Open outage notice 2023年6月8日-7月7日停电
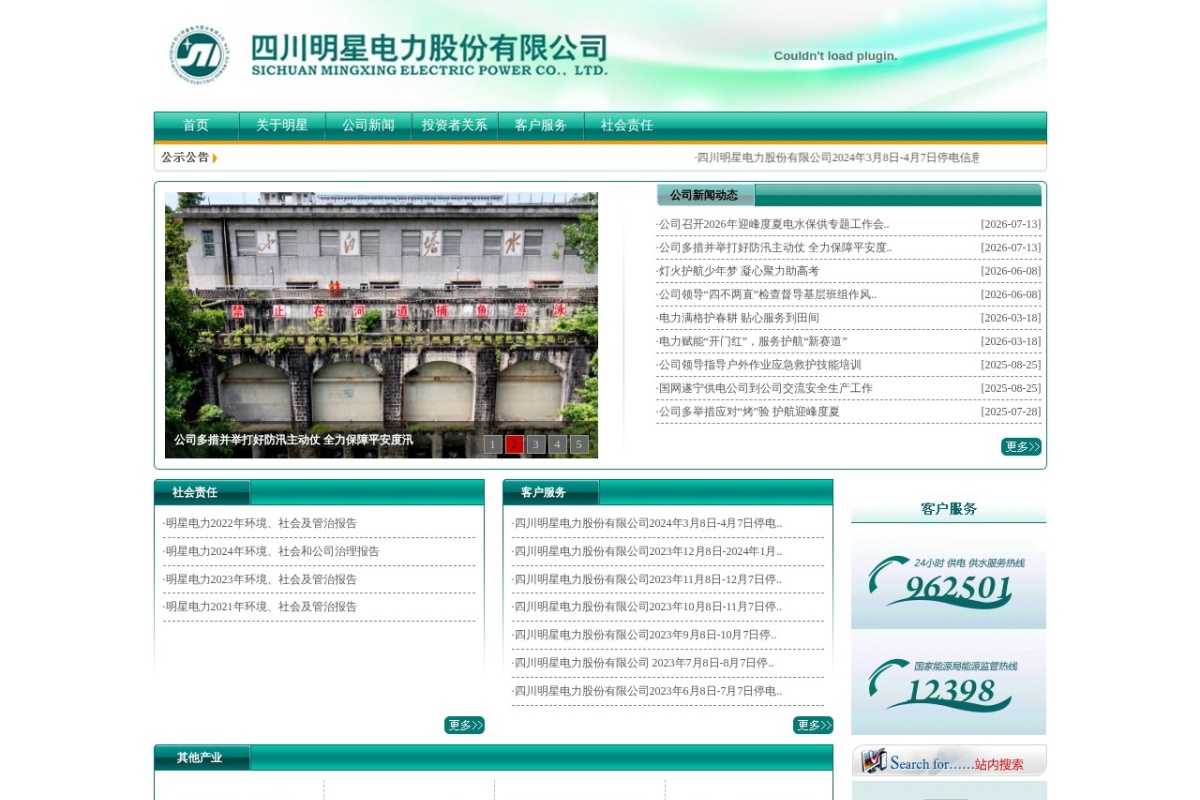Viewport: 1200px width, 800px height. pyautogui.click(x=647, y=690)
